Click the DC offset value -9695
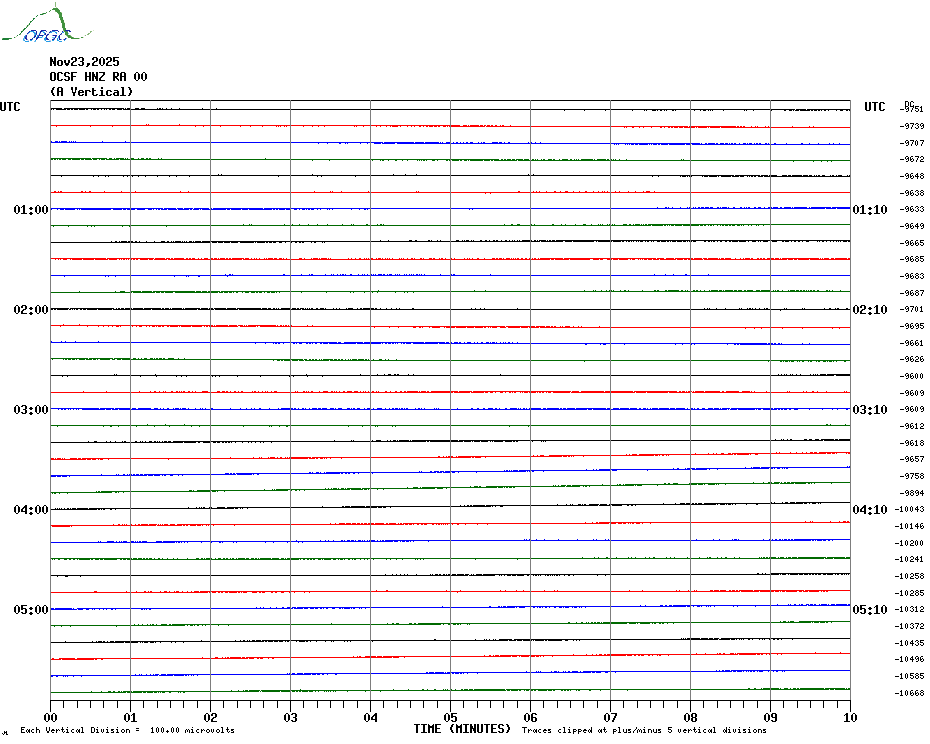This screenshot has height=744, width=930. point(912,326)
